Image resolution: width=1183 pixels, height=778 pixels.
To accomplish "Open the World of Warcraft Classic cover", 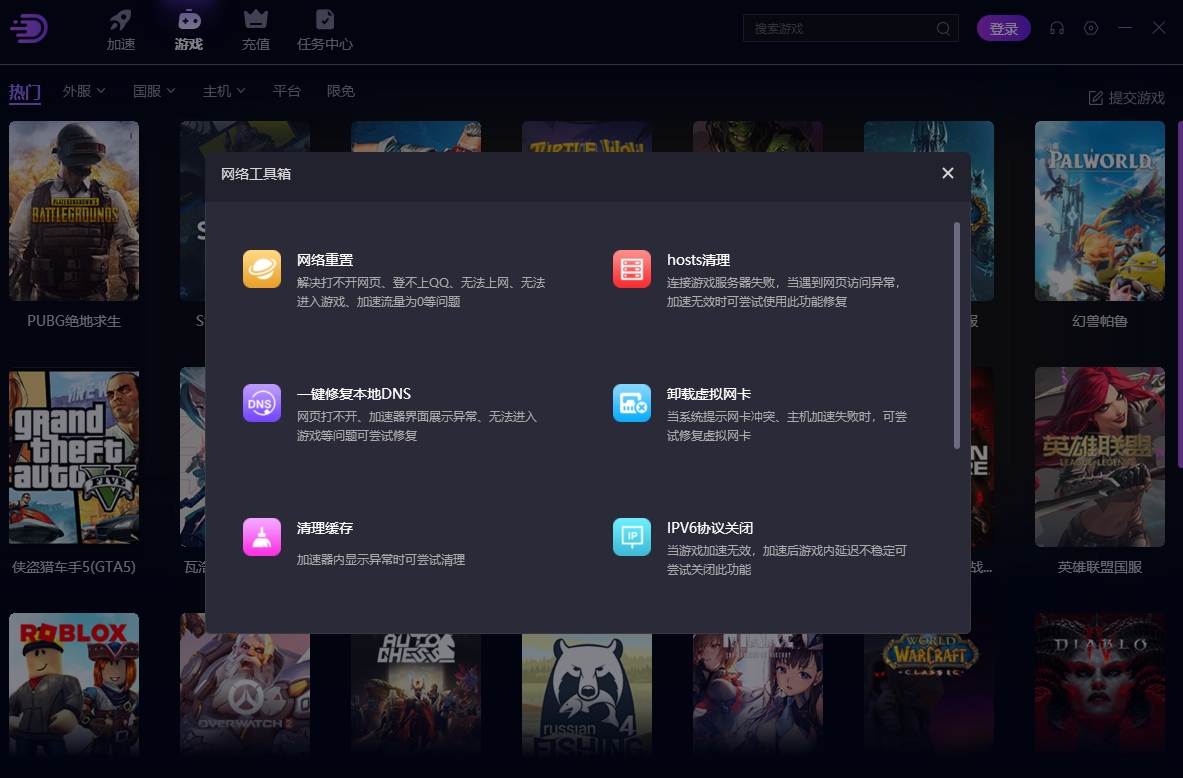I will [929, 696].
